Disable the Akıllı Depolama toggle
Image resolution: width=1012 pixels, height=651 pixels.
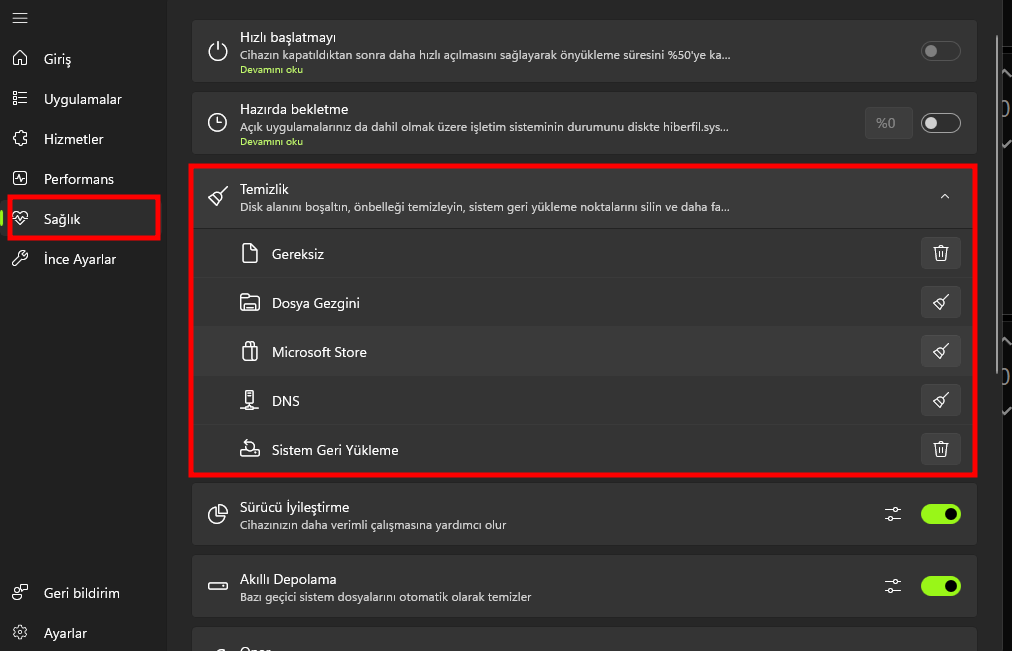click(x=940, y=586)
